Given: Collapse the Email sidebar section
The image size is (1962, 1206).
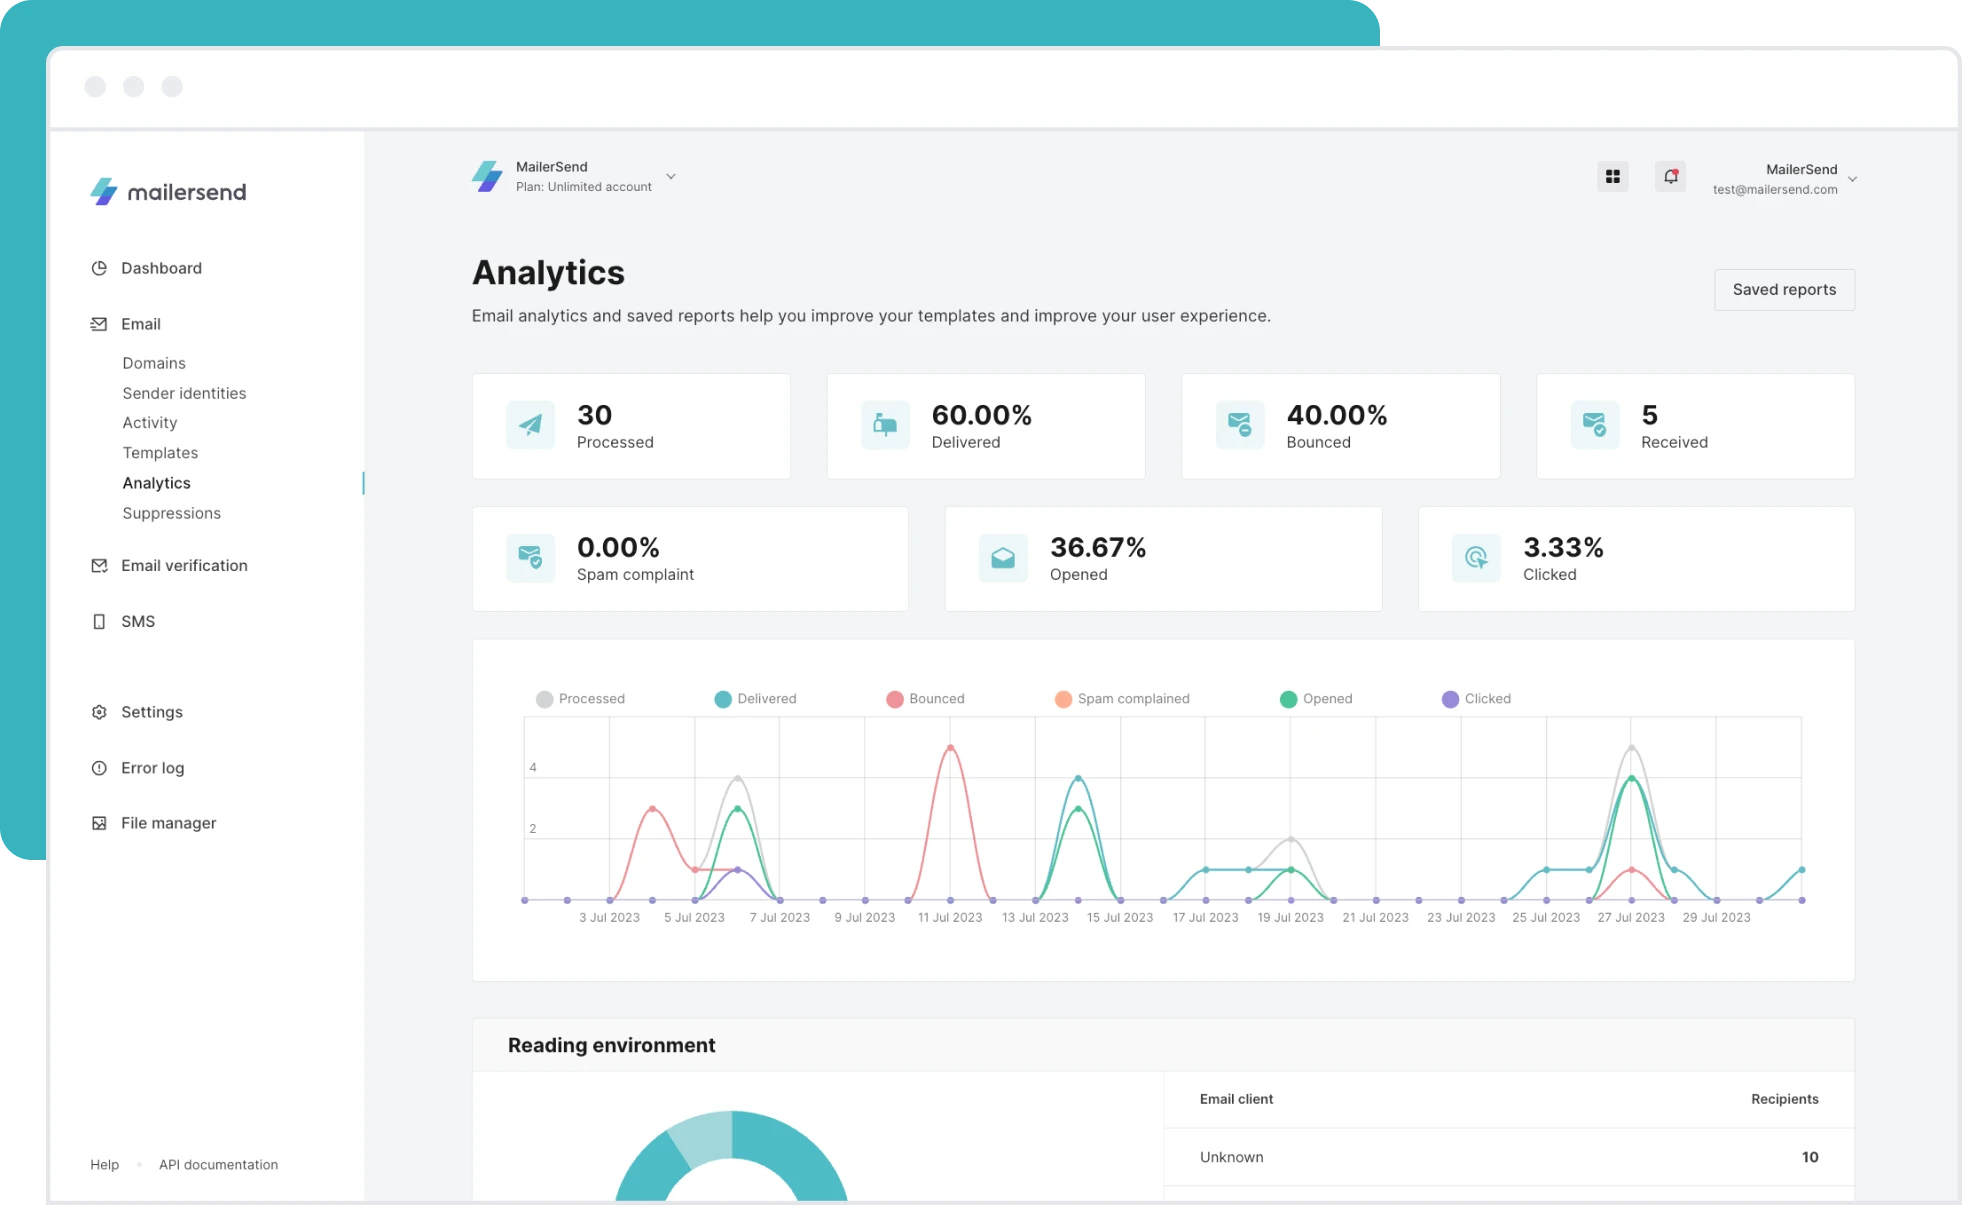Looking at the screenshot, I should coord(141,324).
